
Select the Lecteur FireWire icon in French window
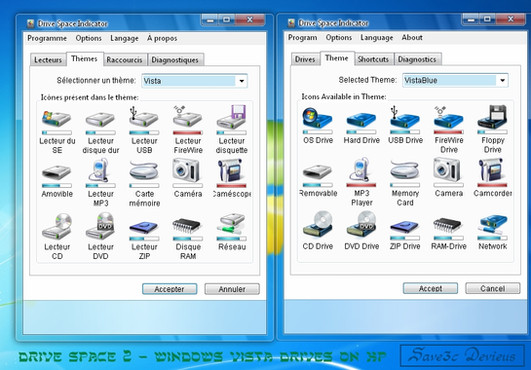pos(188,117)
